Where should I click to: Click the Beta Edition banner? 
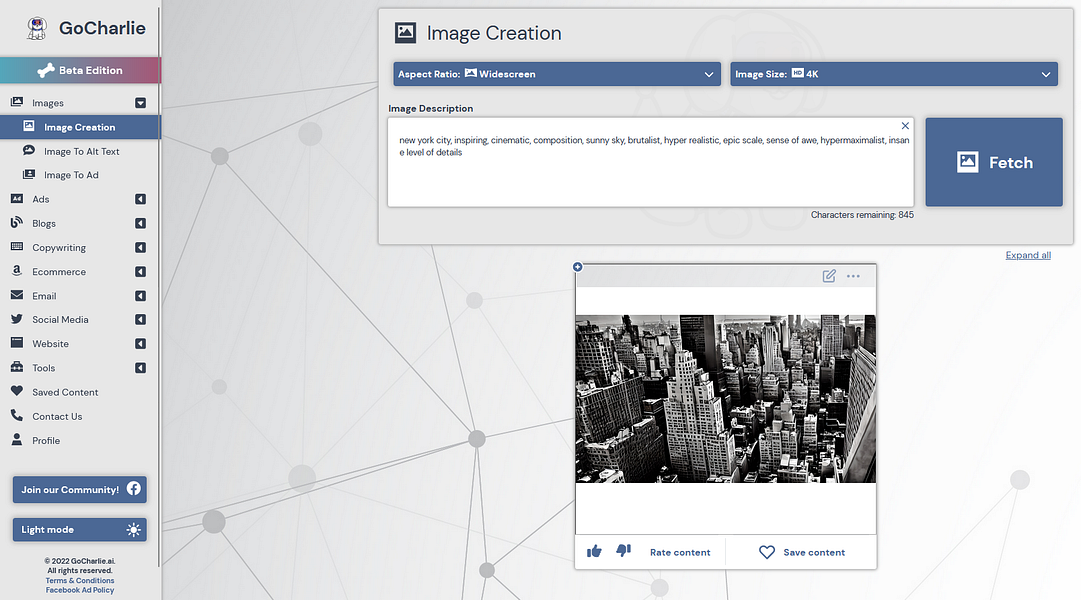(x=80, y=70)
